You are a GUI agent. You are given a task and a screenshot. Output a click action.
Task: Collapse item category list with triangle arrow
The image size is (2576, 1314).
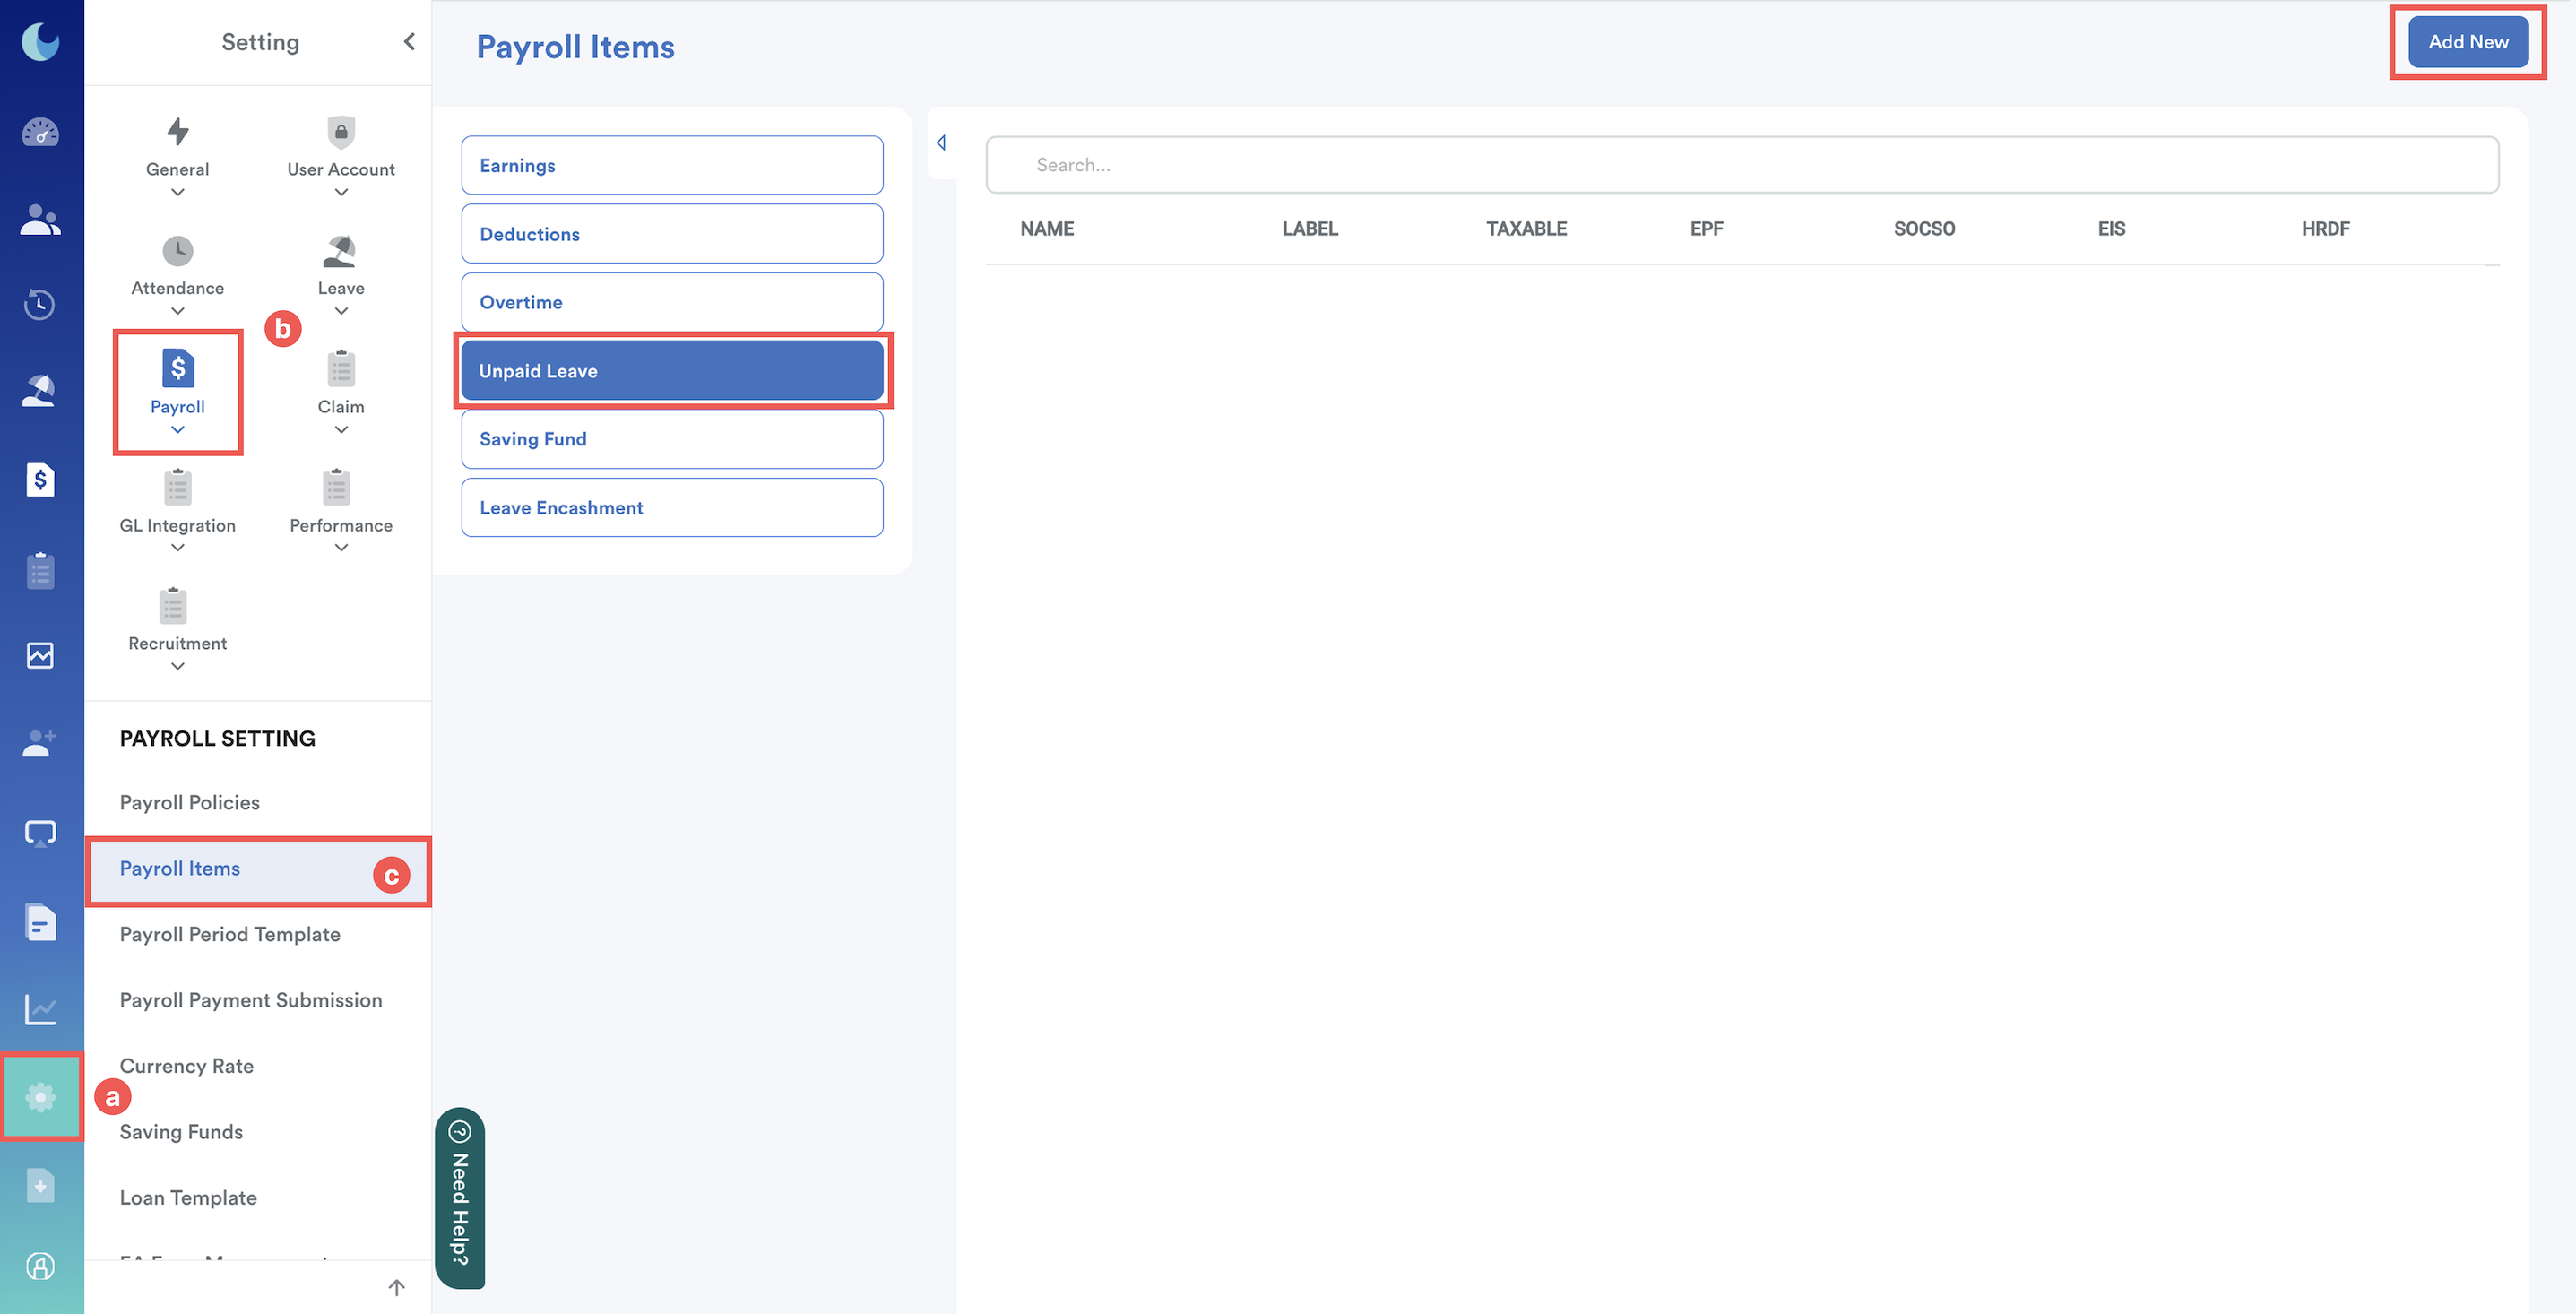tap(941, 143)
